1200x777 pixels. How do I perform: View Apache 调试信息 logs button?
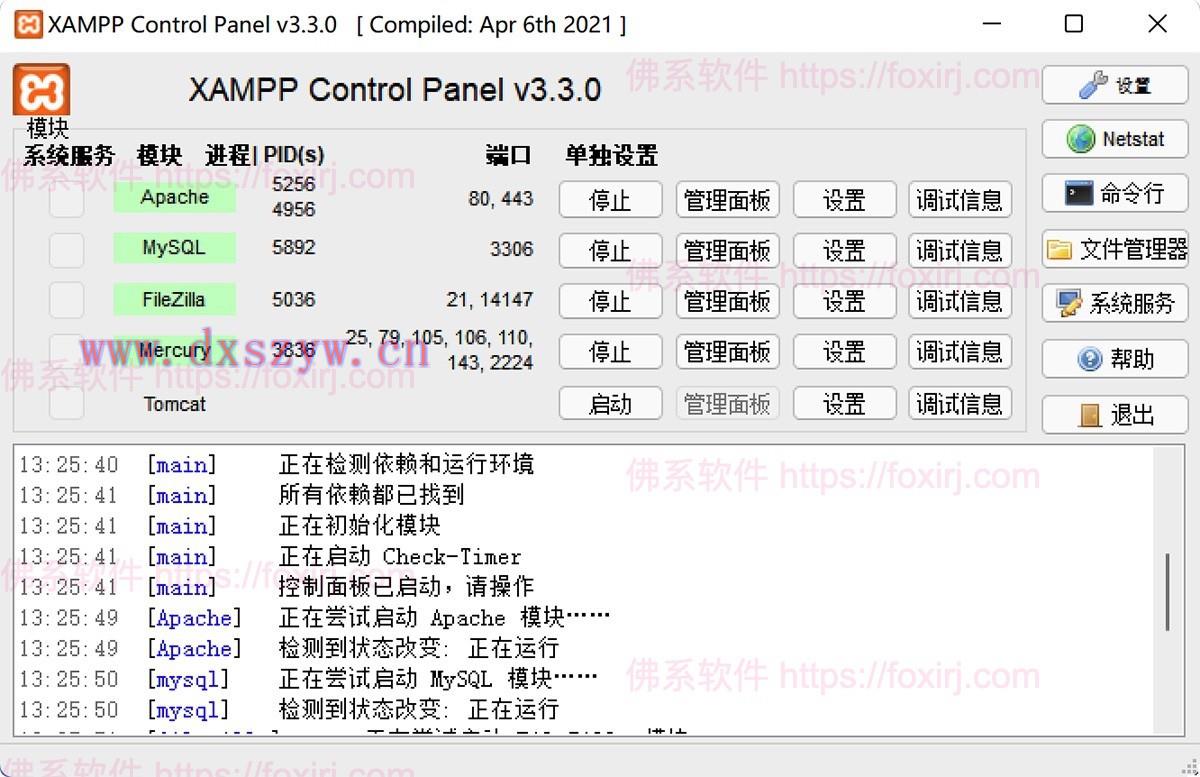[x=960, y=200]
